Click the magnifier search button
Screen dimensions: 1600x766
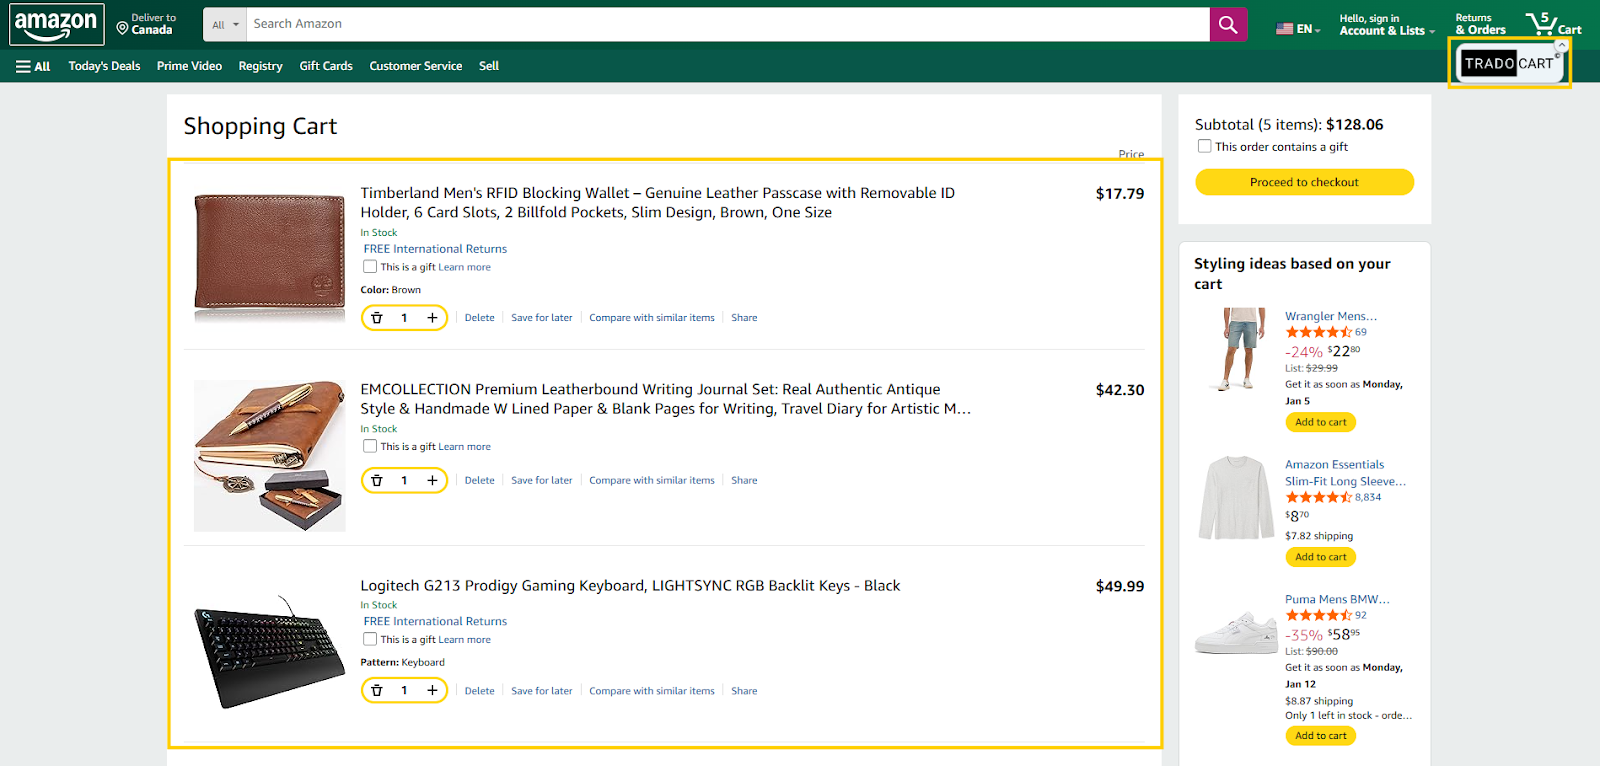tap(1228, 25)
